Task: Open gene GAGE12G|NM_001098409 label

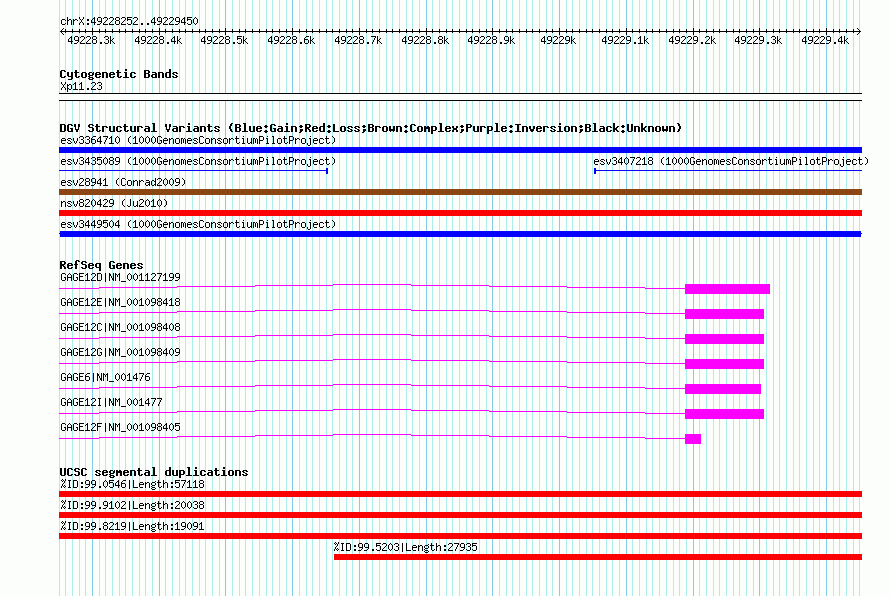Action: 120,352
